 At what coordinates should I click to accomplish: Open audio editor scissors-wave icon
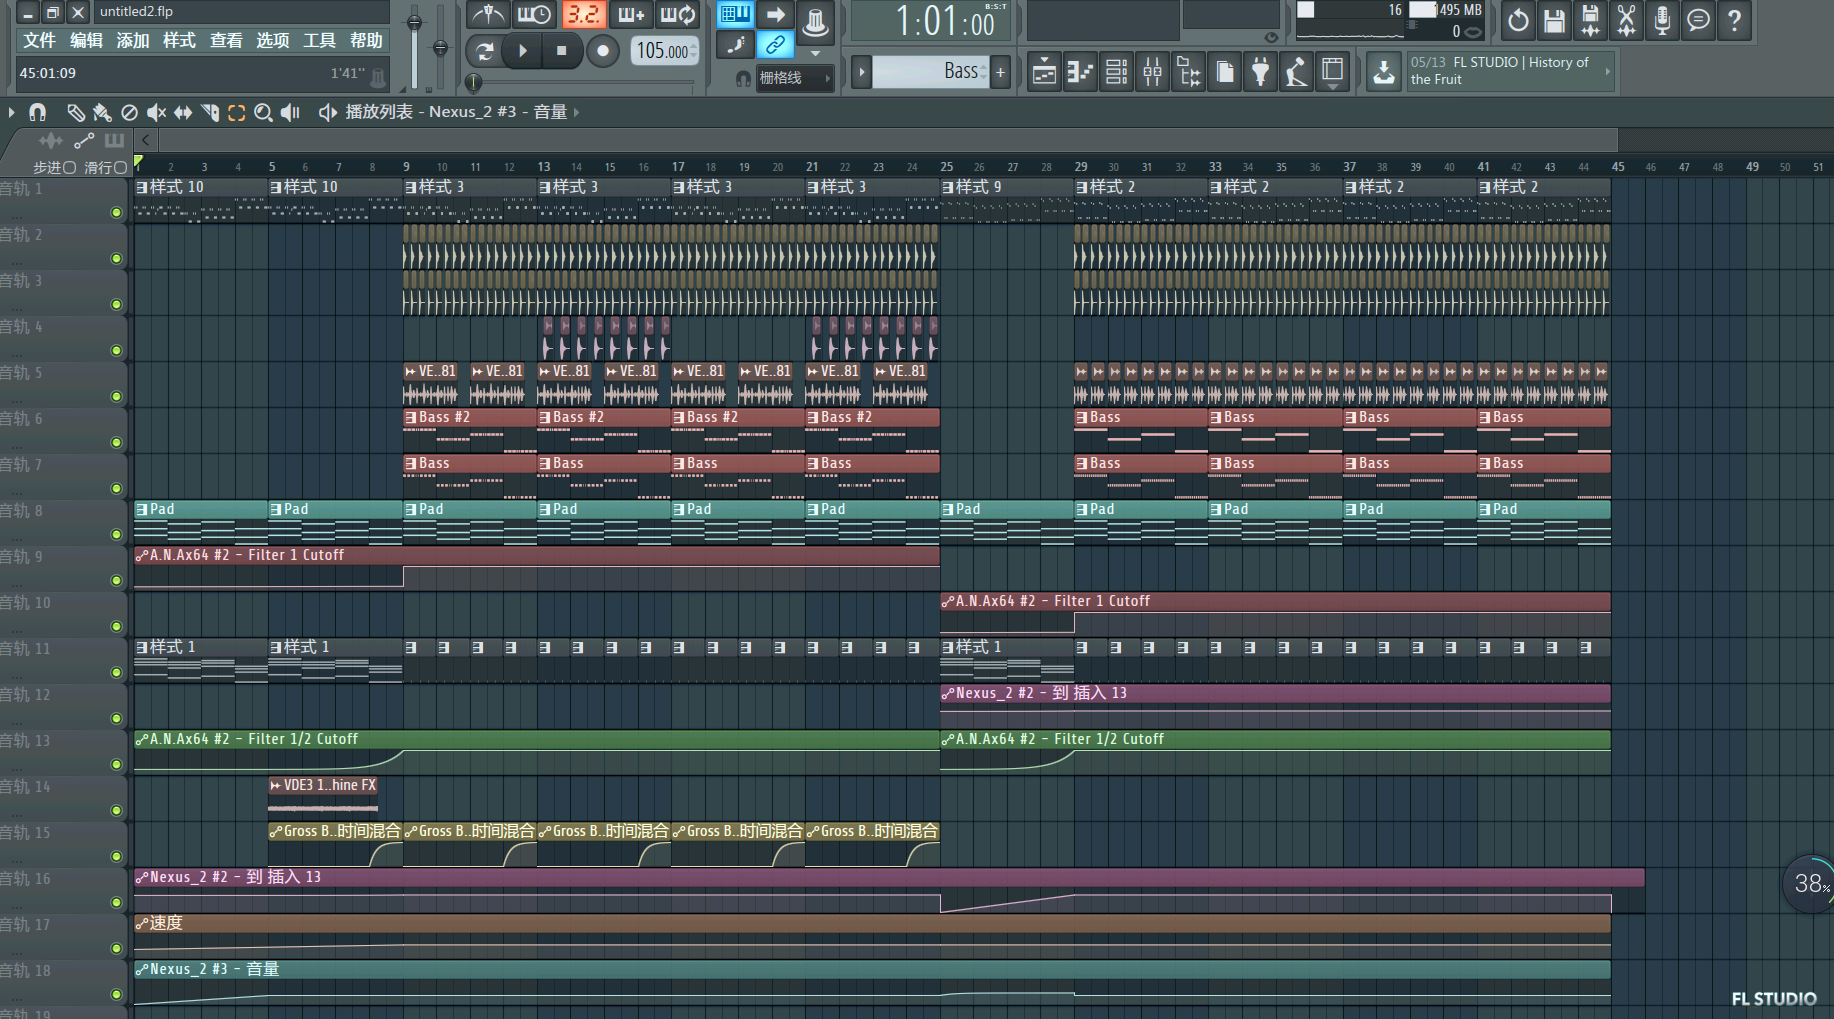pyautogui.click(x=1626, y=20)
